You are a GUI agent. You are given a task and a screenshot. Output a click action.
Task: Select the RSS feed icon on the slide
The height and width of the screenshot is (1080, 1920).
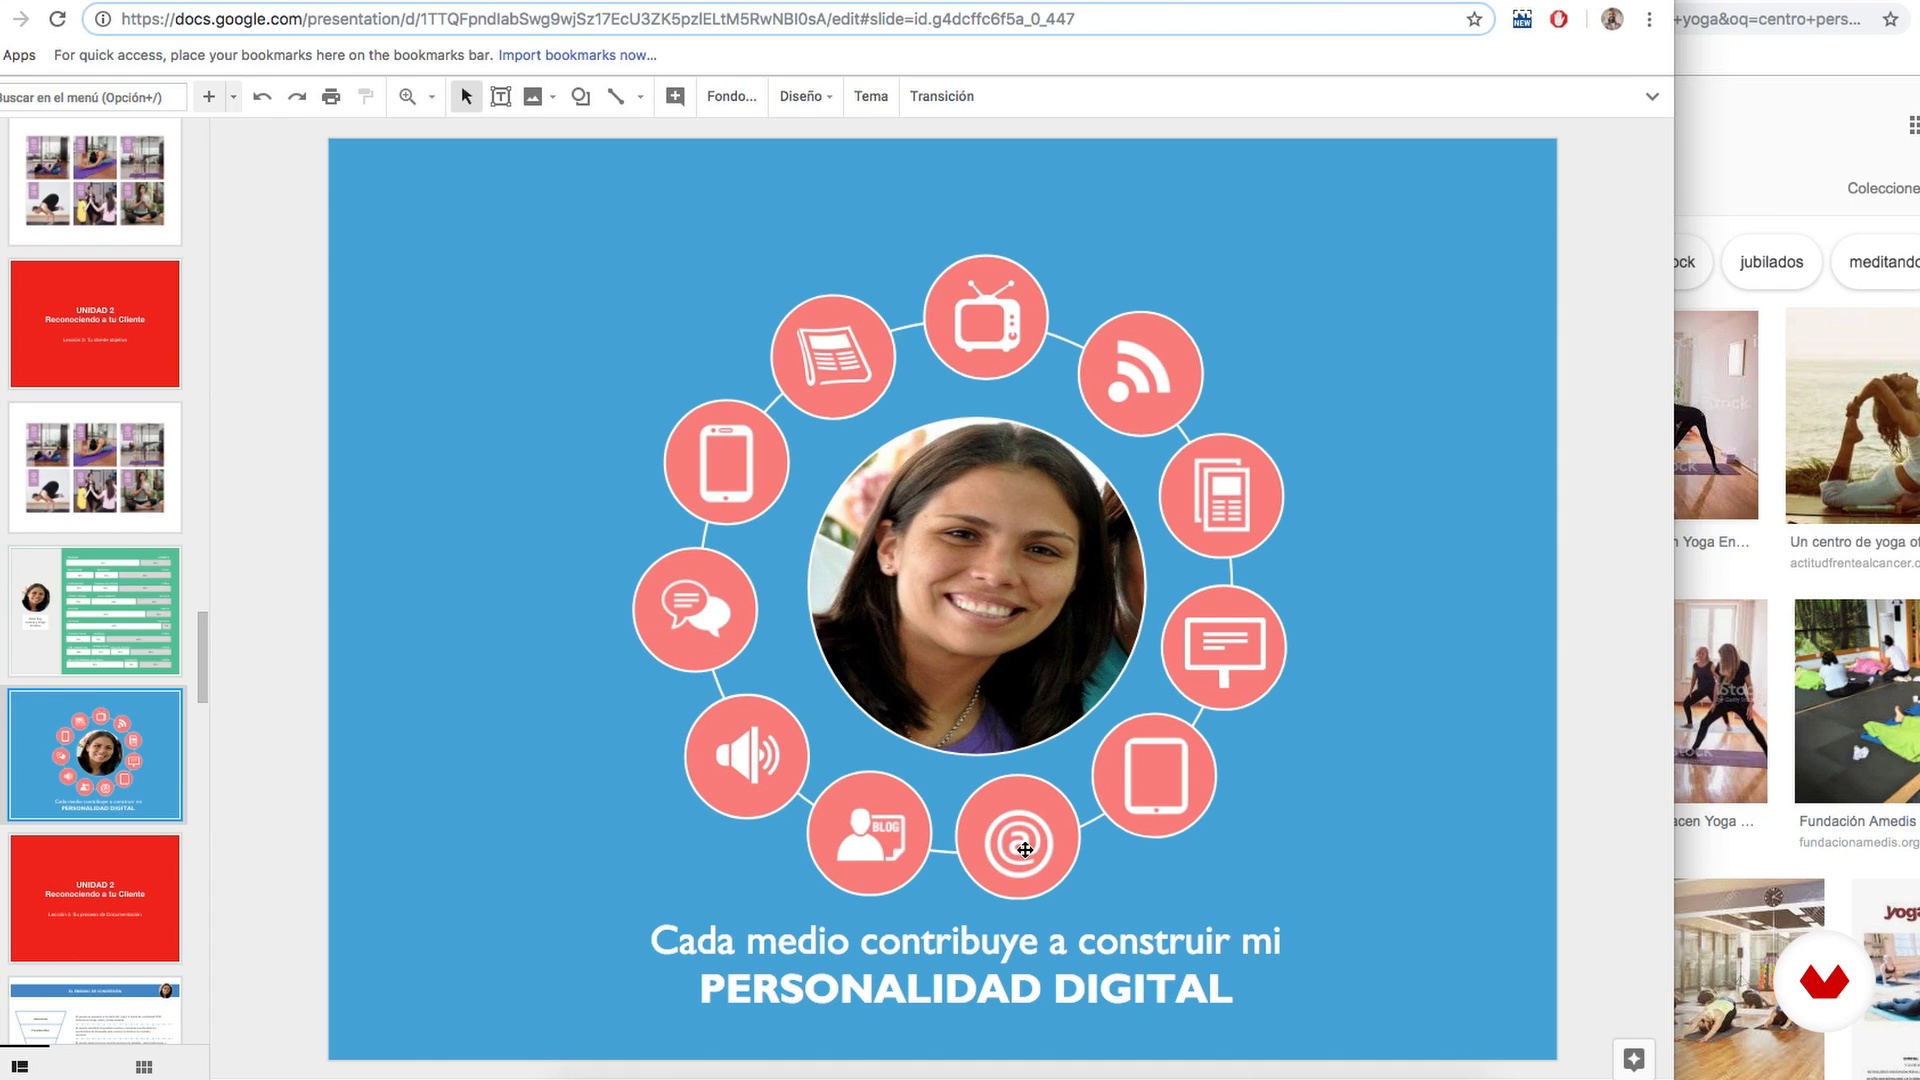point(1140,373)
